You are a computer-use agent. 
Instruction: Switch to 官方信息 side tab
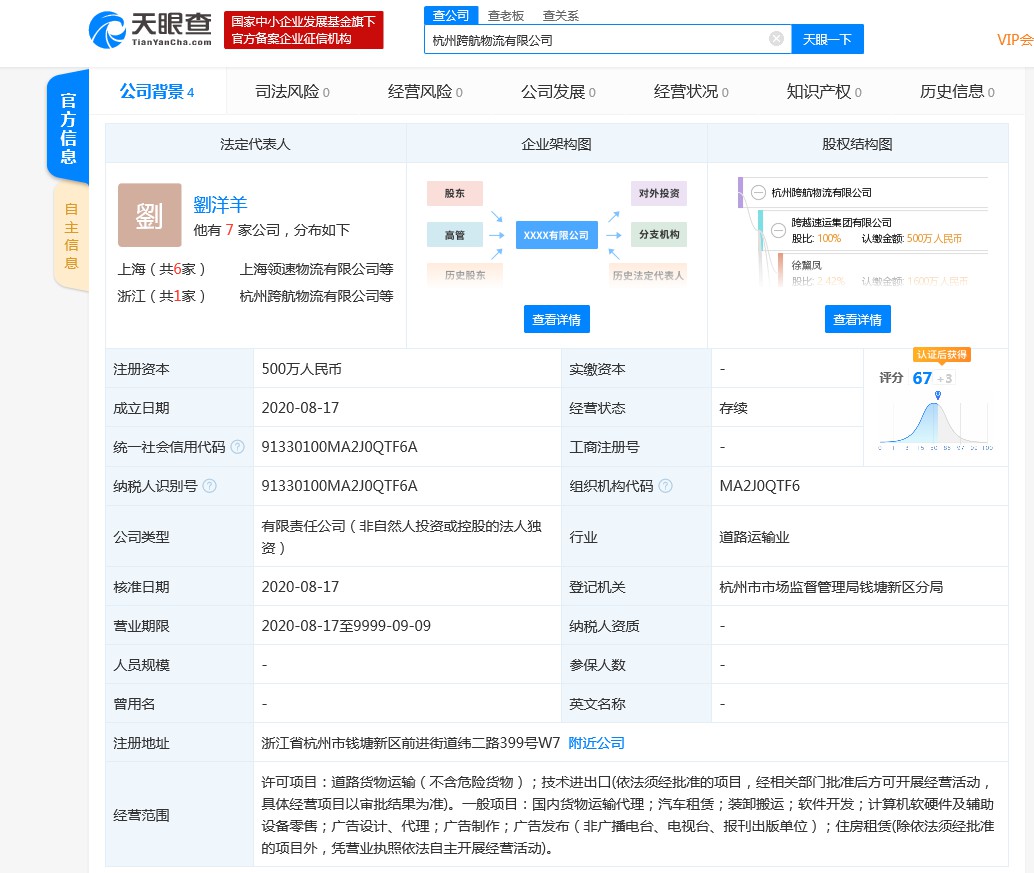coord(68,127)
